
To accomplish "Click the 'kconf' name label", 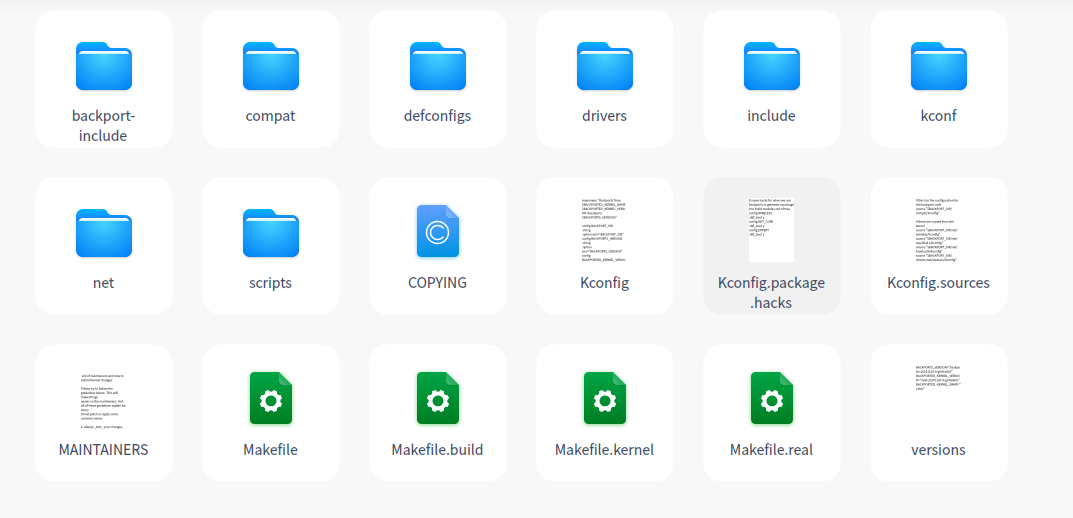I will click(938, 116).
